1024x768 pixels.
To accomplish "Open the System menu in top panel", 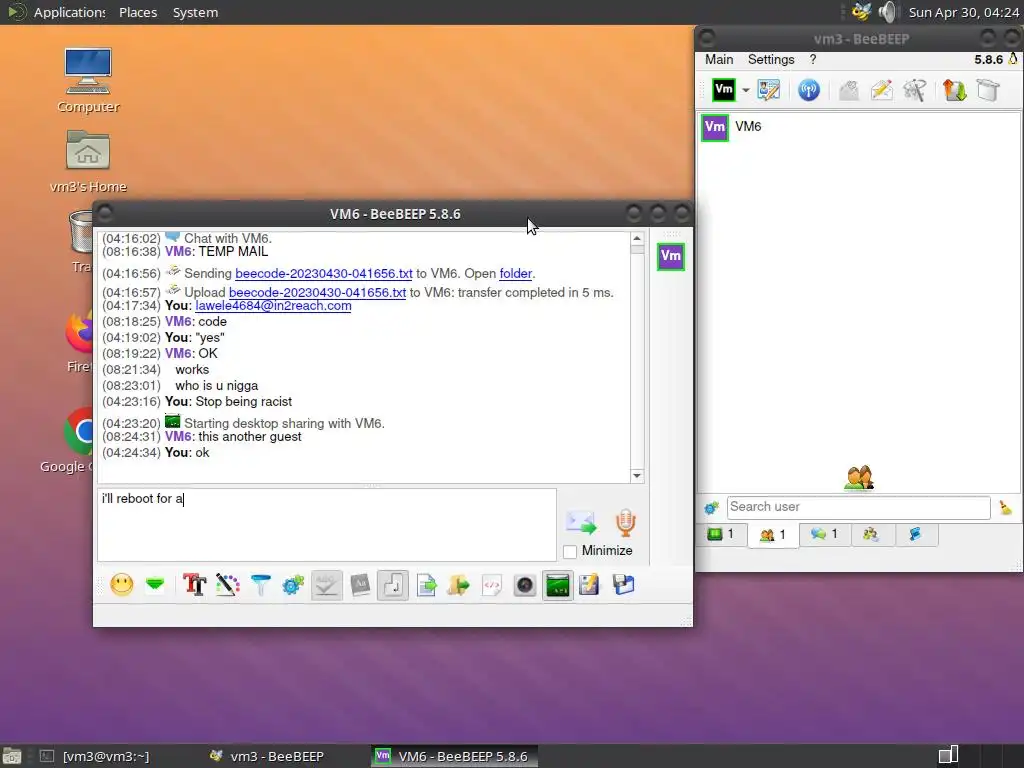I will pos(195,12).
